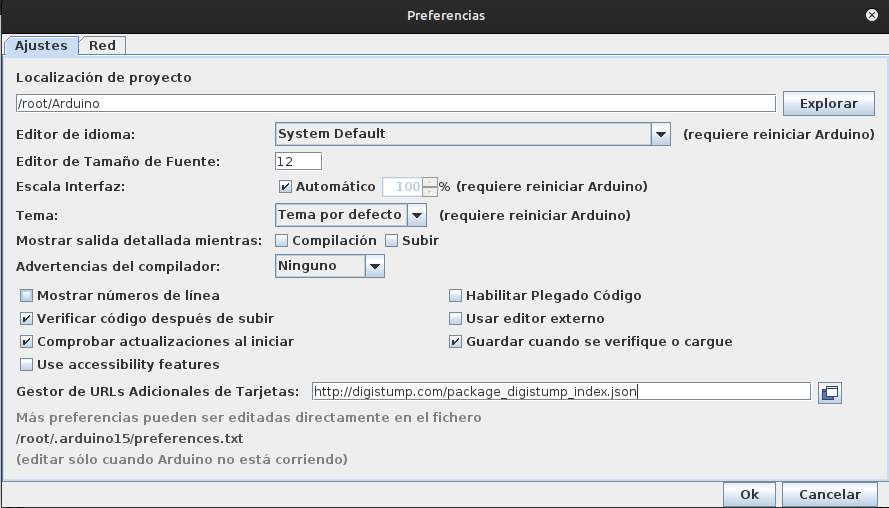Viewport: 889px width, 508px height.
Task: Confirm preferences with the Ok button
Action: tap(749, 494)
